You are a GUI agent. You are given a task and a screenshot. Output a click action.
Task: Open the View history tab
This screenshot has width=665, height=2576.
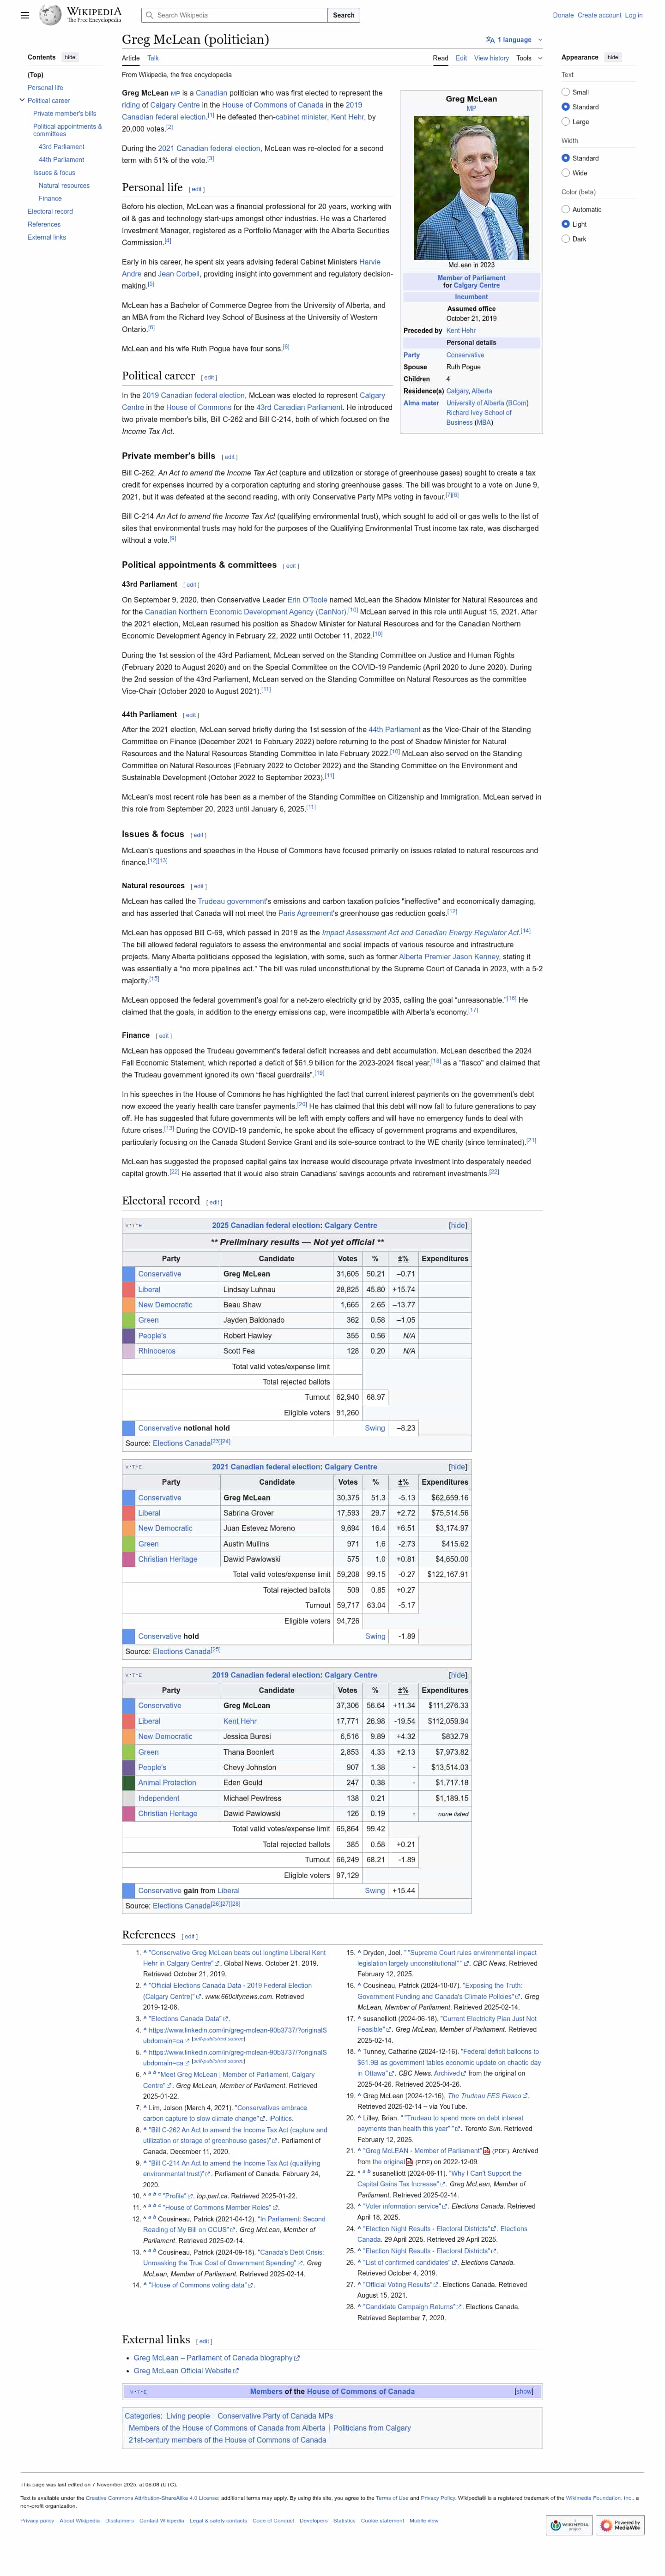pos(491,58)
